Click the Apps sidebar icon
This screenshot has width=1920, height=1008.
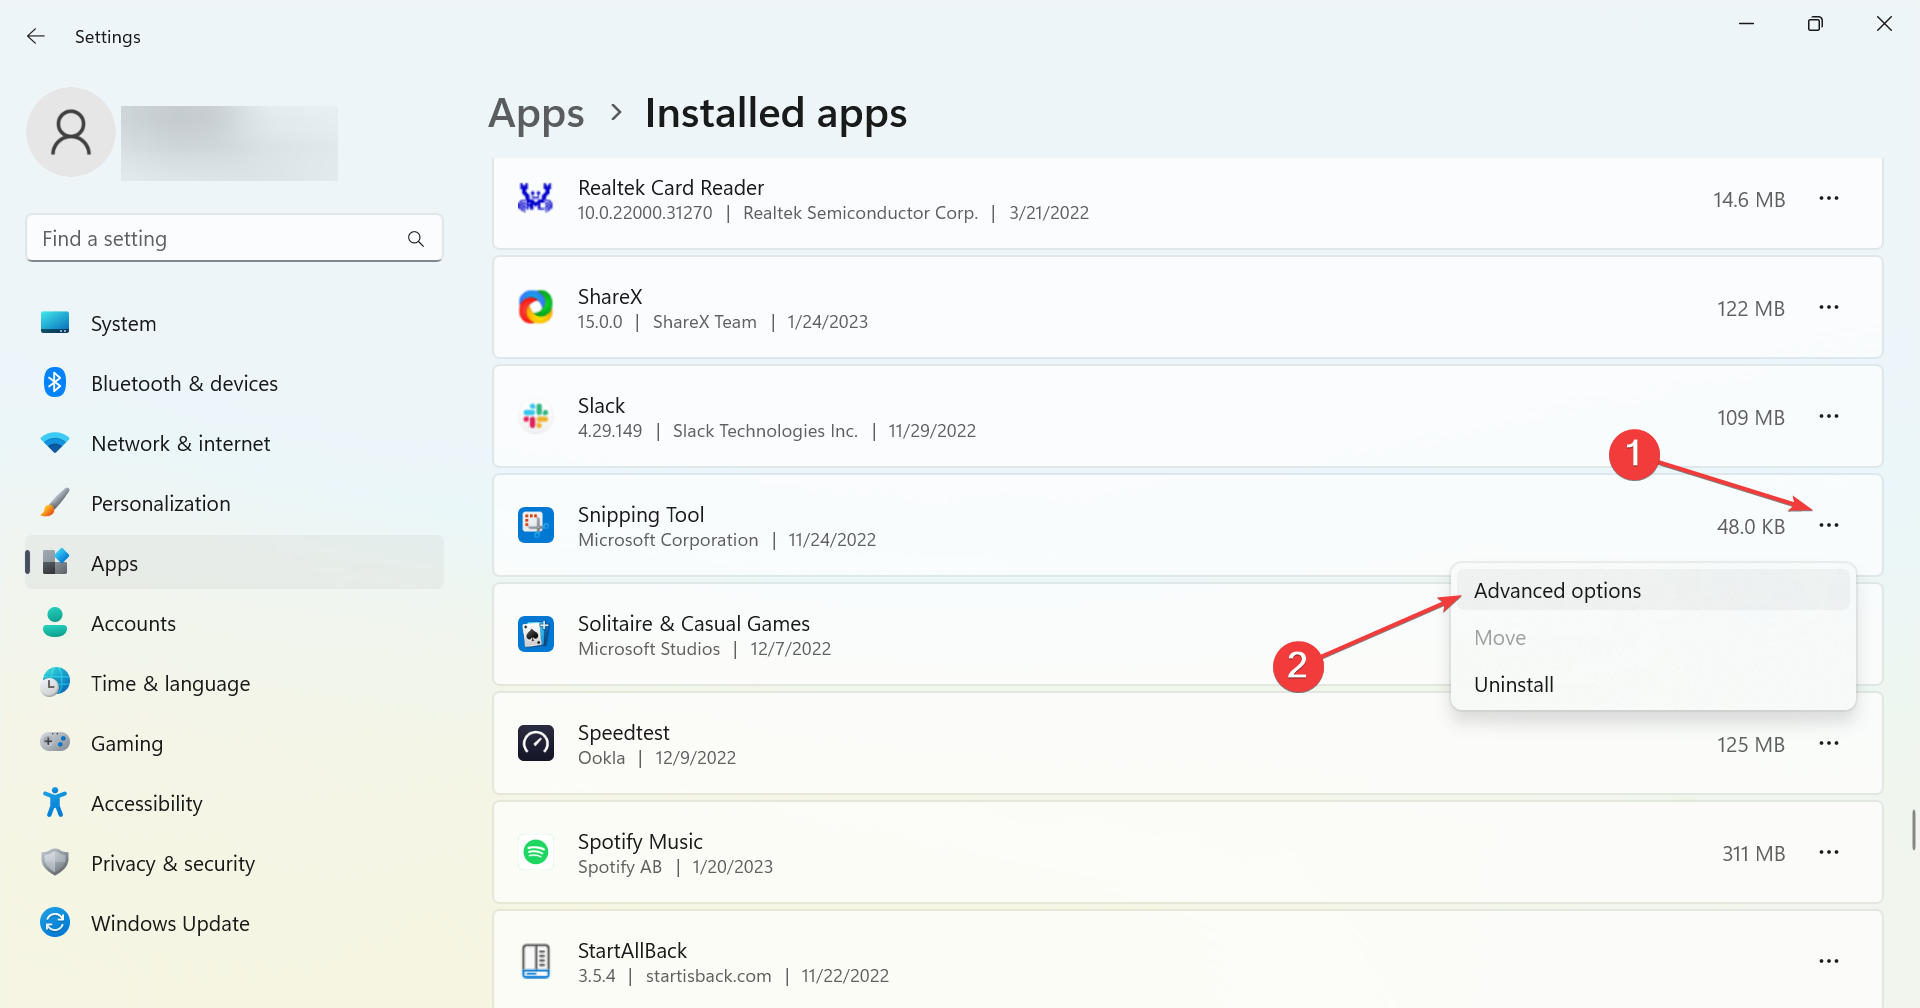55,563
